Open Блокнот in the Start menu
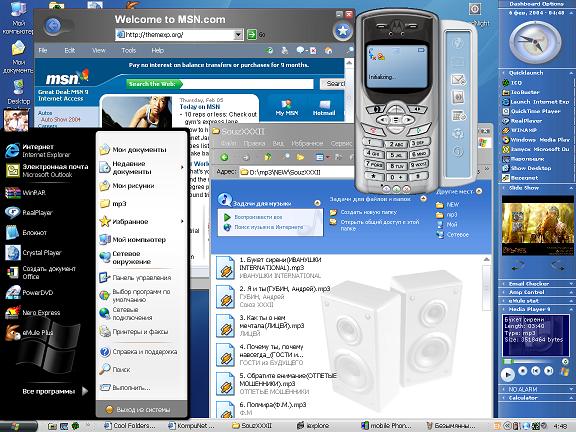The height and width of the screenshot is (432, 576). point(26,233)
